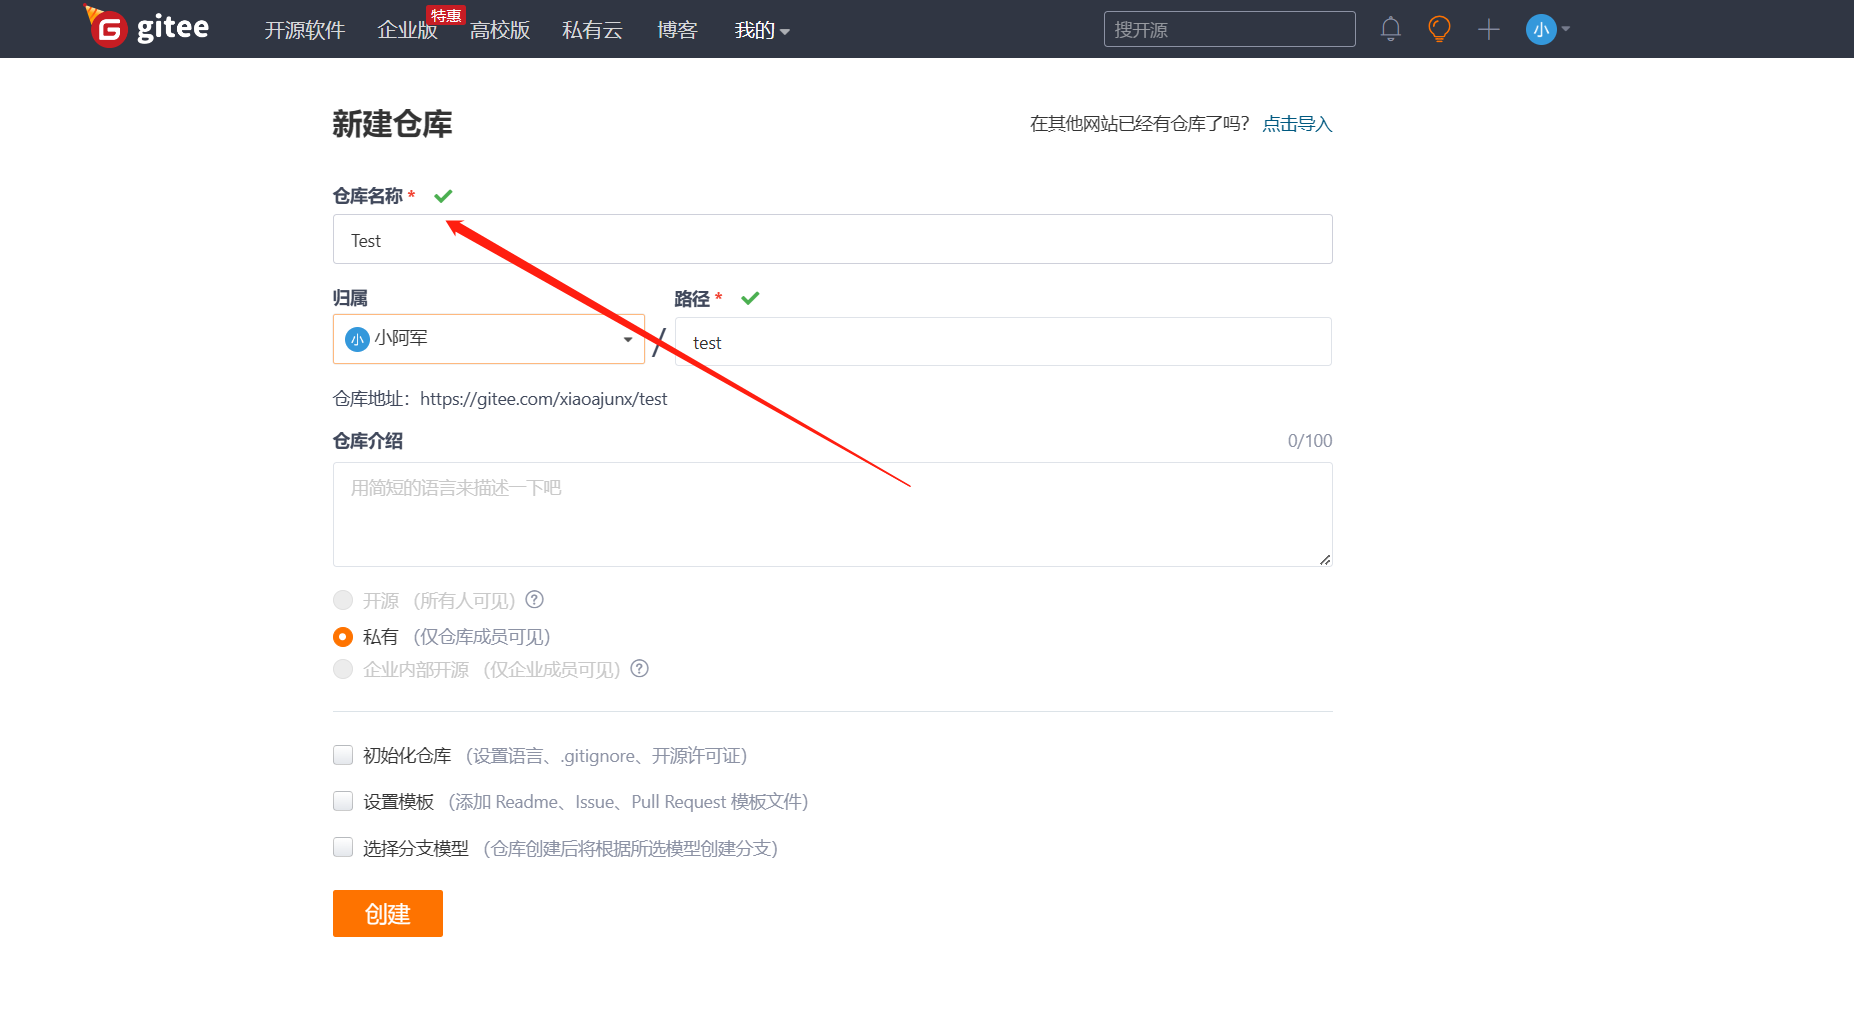Click the plus icon to create new content
This screenshot has height=1022, width=1854.
tap(1489, 29)
